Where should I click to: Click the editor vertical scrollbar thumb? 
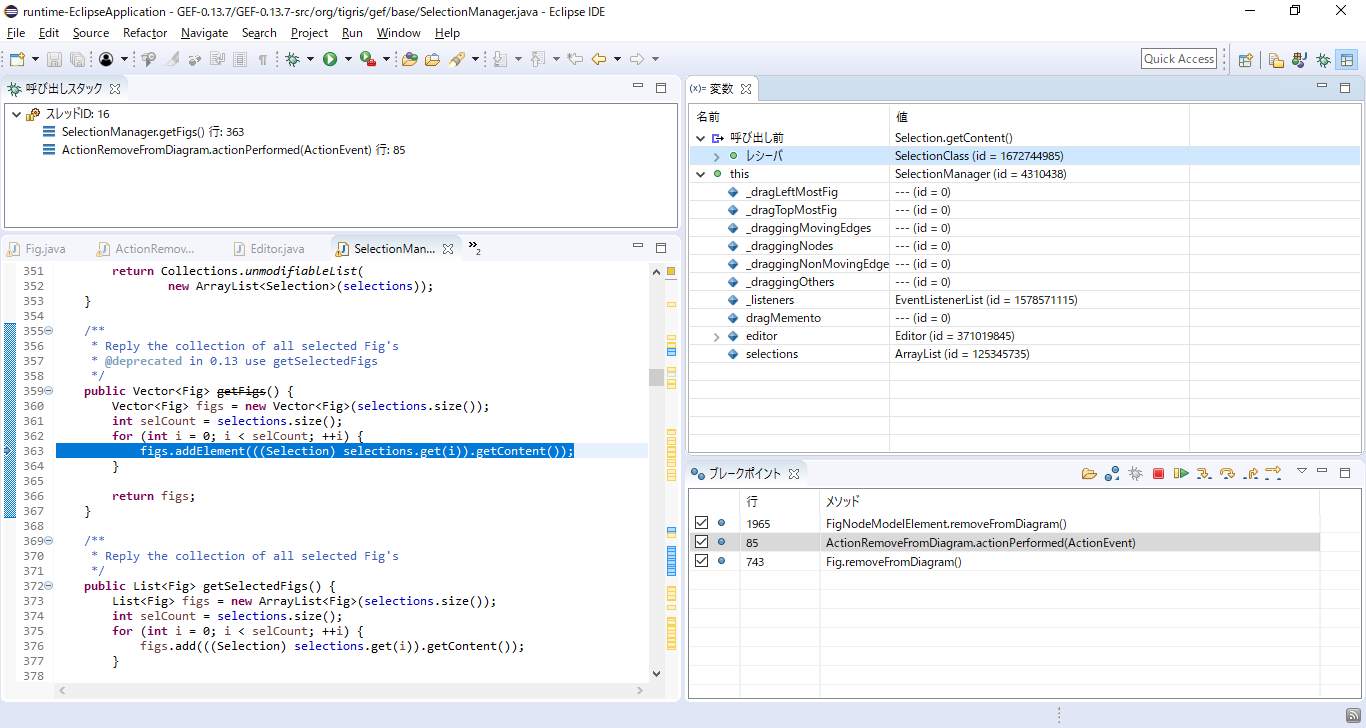point(656,377)
